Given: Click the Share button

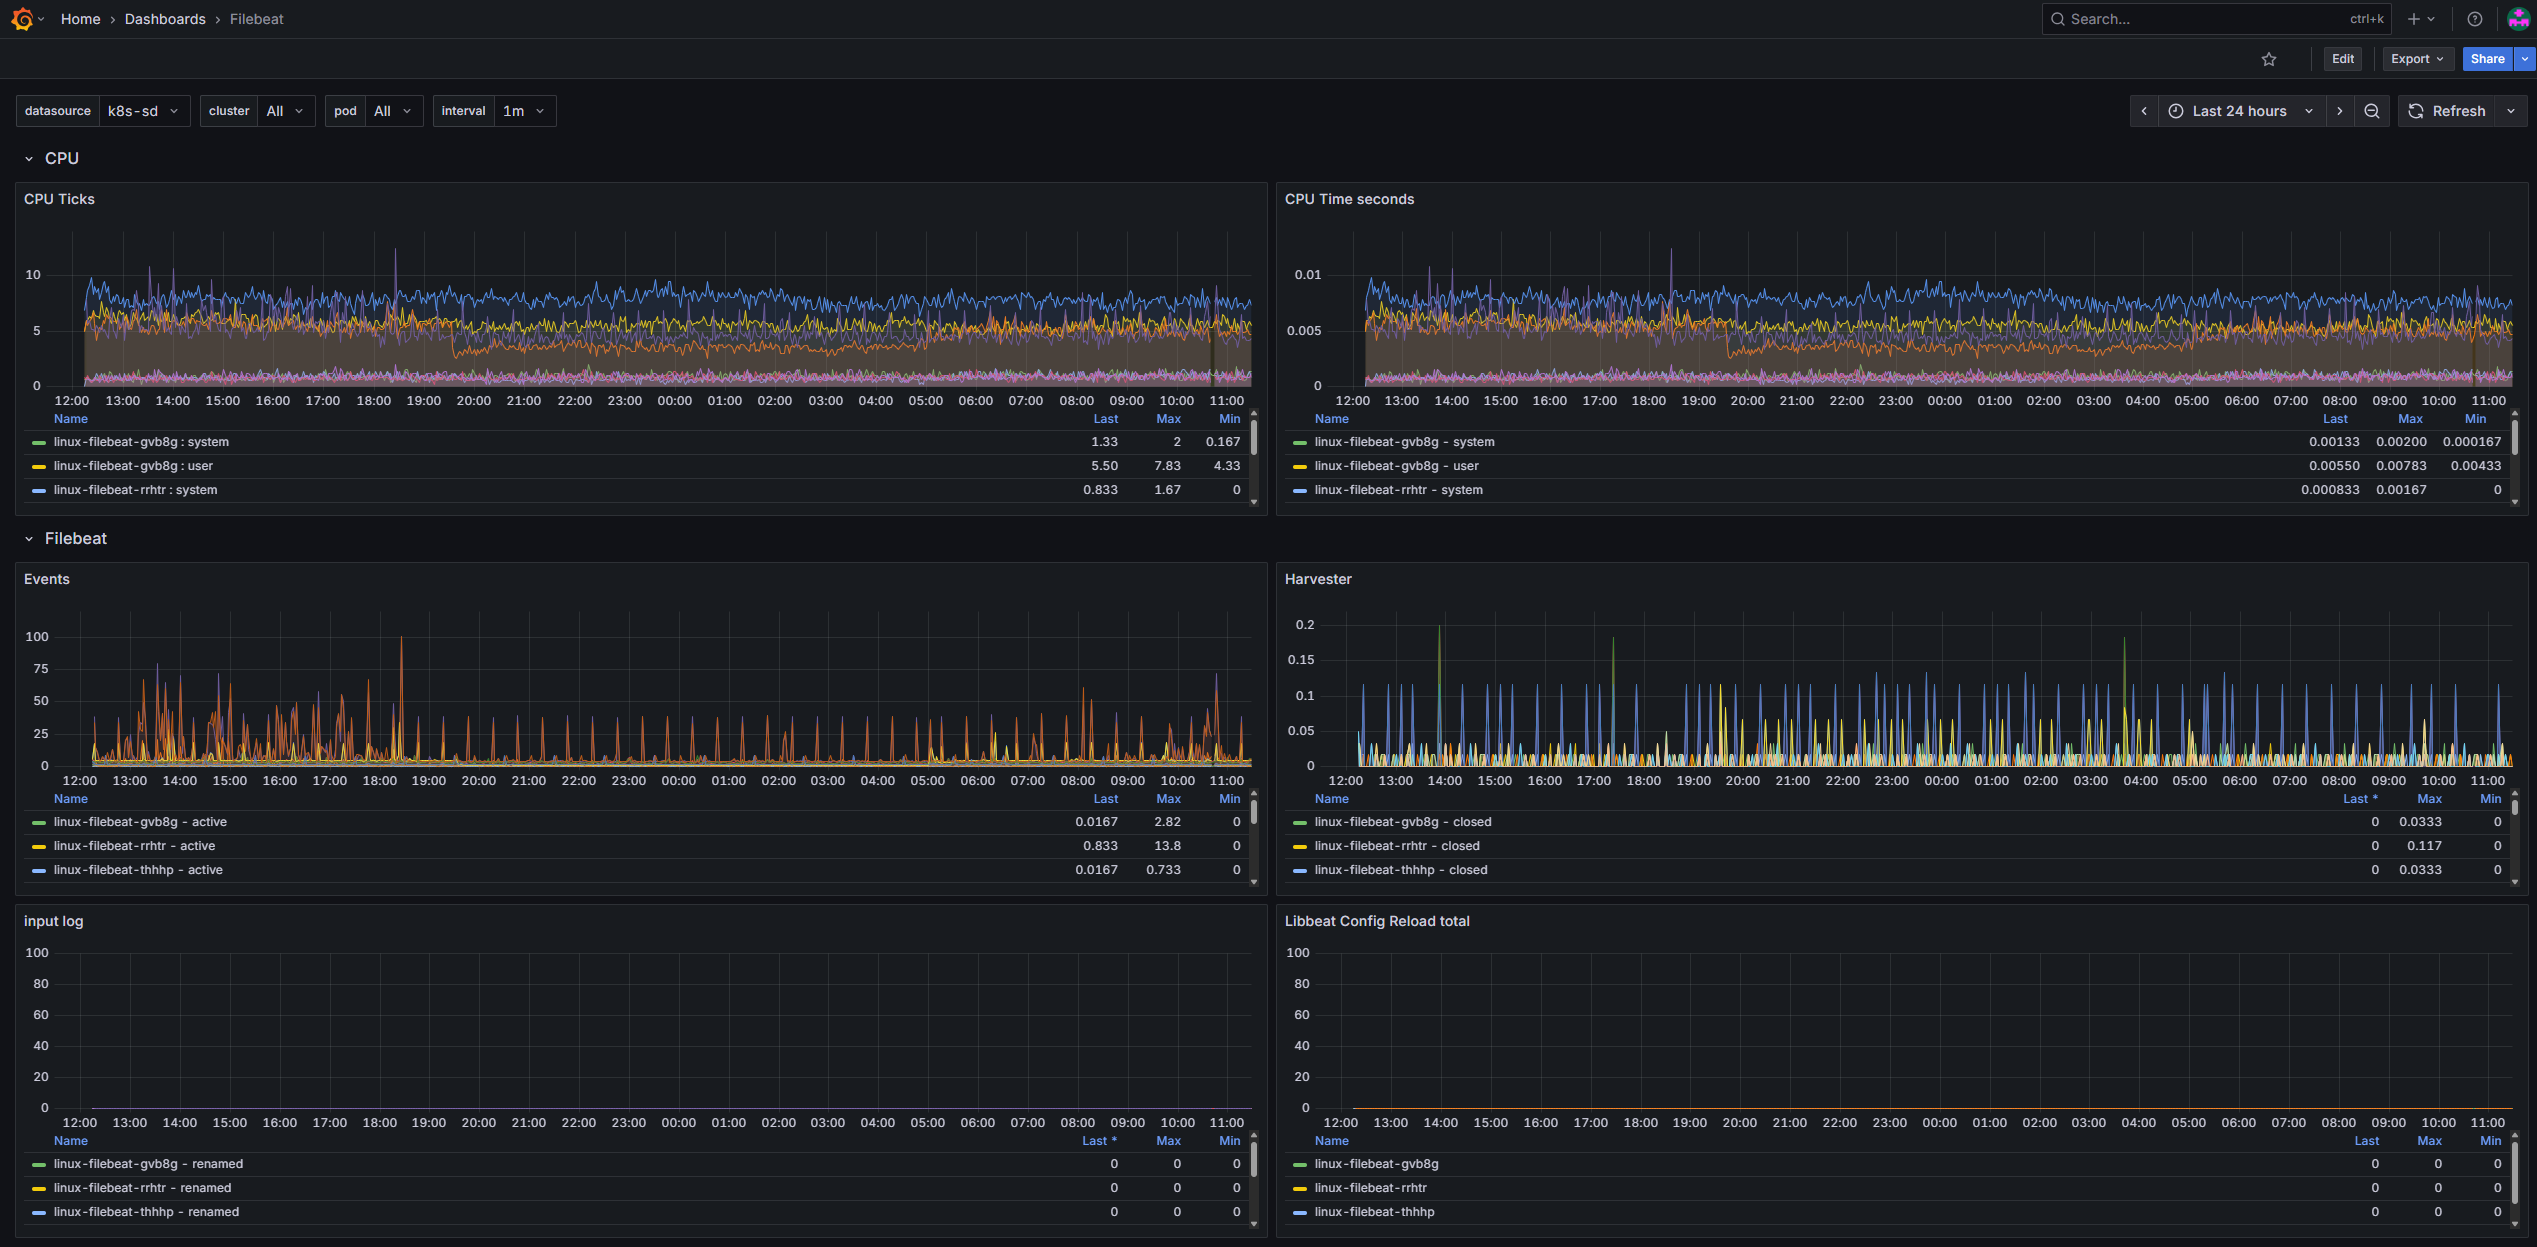Looking at the screenshot, I should pos(2487,59).
